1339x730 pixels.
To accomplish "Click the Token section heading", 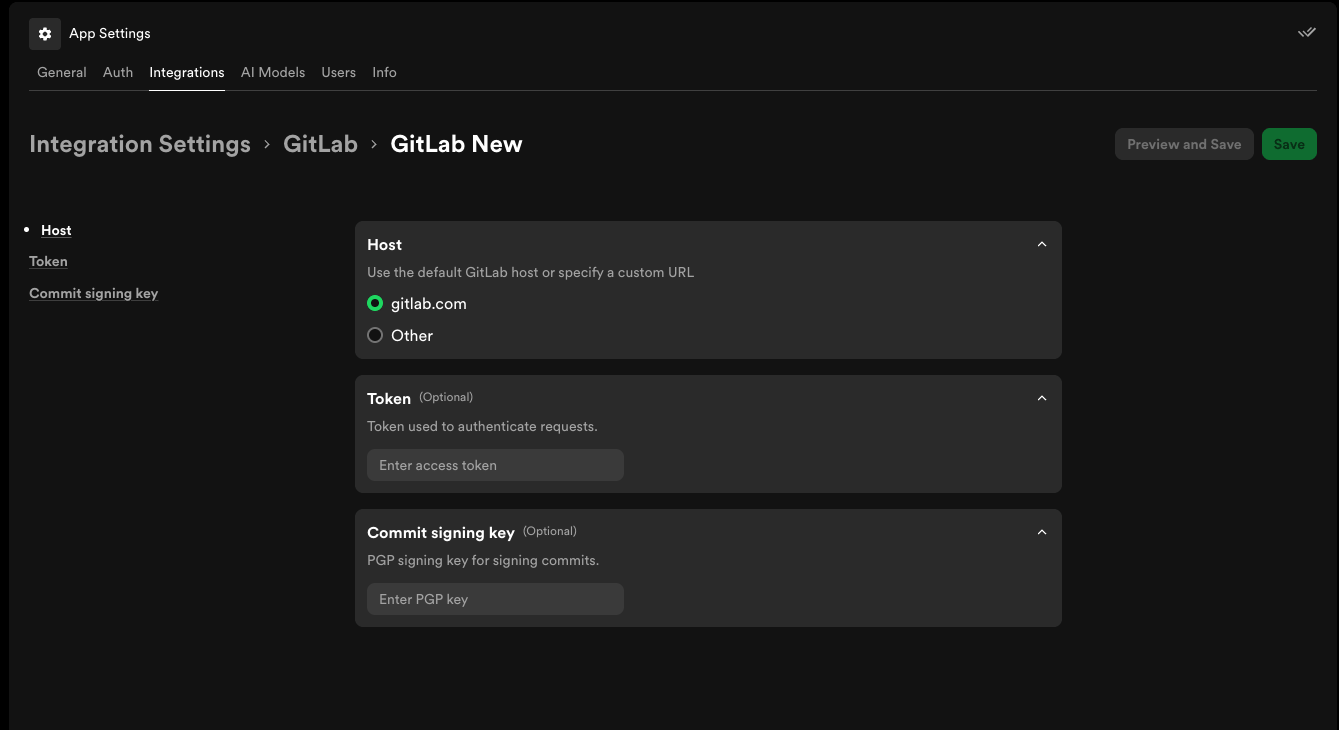I will click(x=389, y=398).
